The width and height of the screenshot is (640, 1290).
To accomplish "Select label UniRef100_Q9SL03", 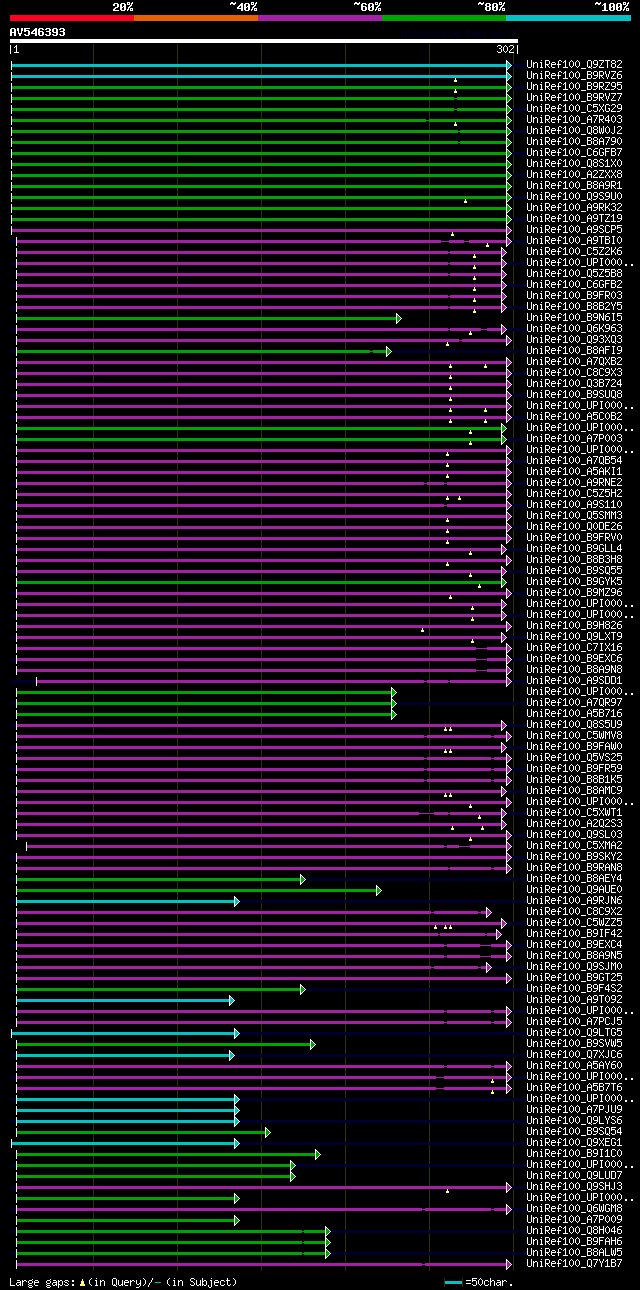I will [574, 834].
